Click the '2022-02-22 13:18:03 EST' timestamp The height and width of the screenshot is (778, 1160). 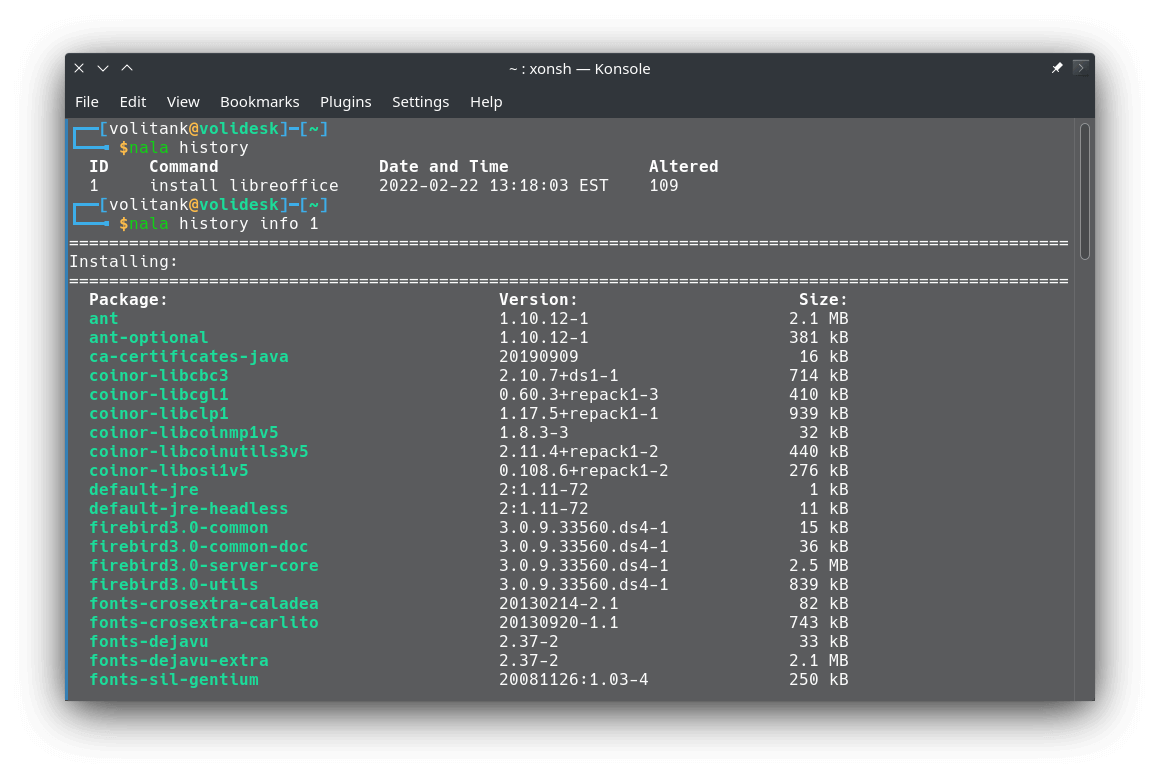(x=493, y=186)
